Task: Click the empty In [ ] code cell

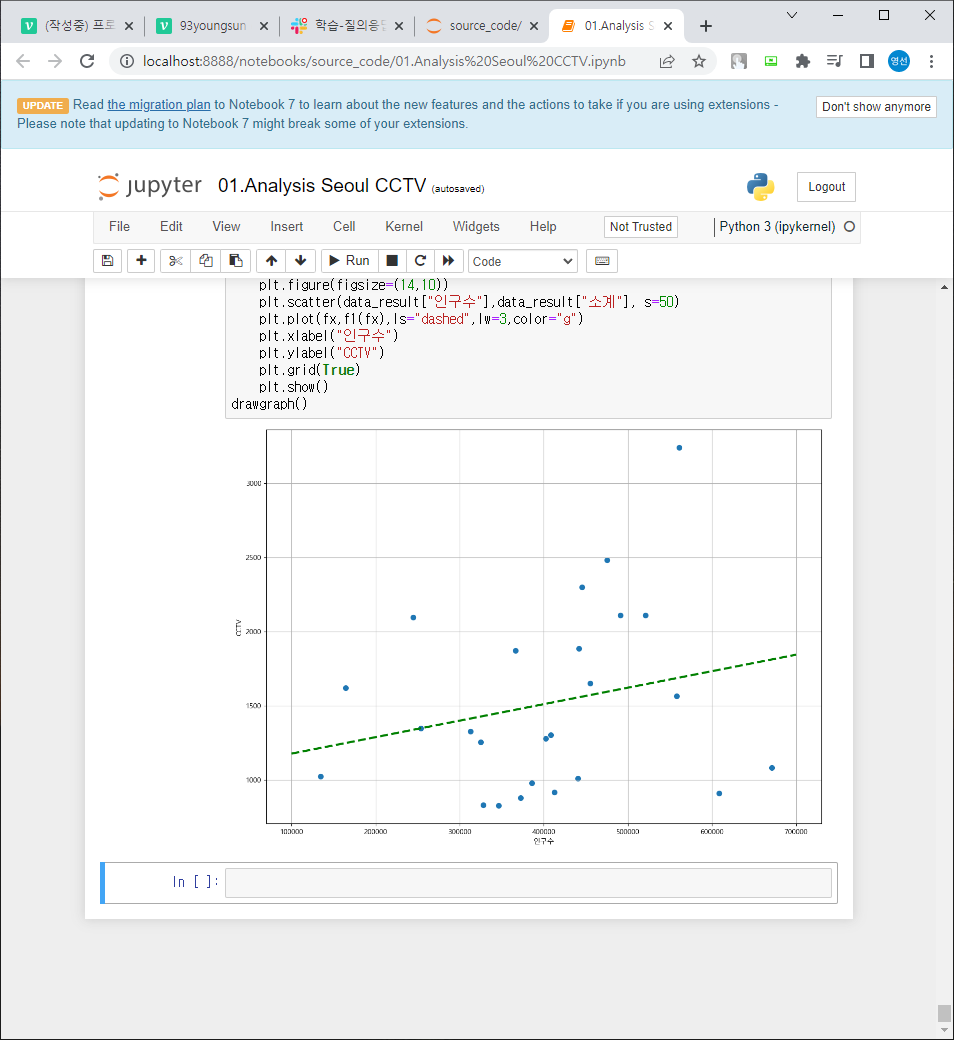Action: point(528,883)
